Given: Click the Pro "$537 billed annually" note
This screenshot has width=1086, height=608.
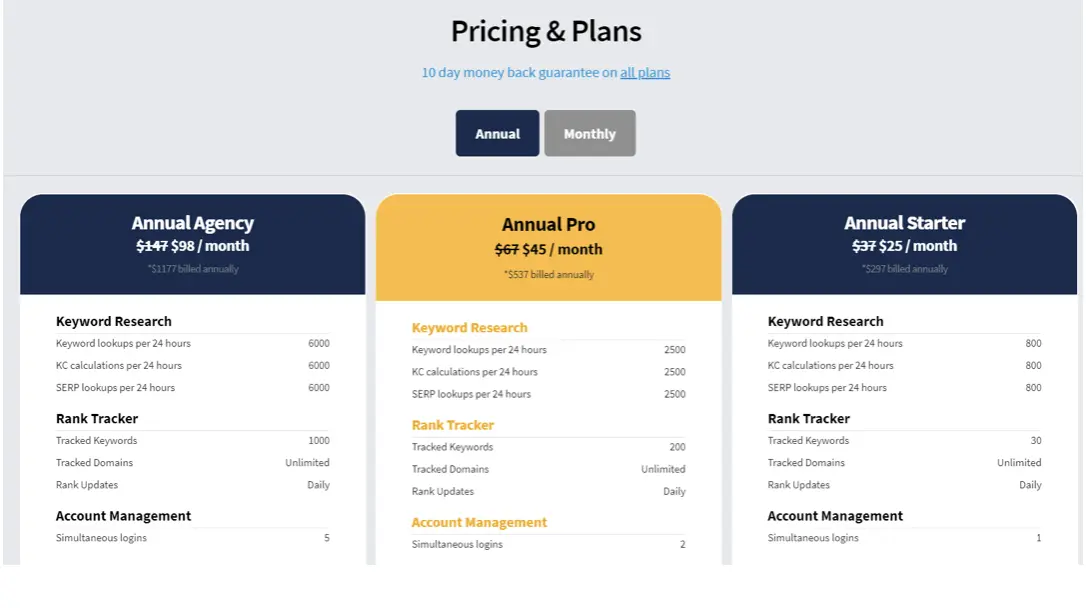Looking at the screenshot, I should [x=548, y=275].
